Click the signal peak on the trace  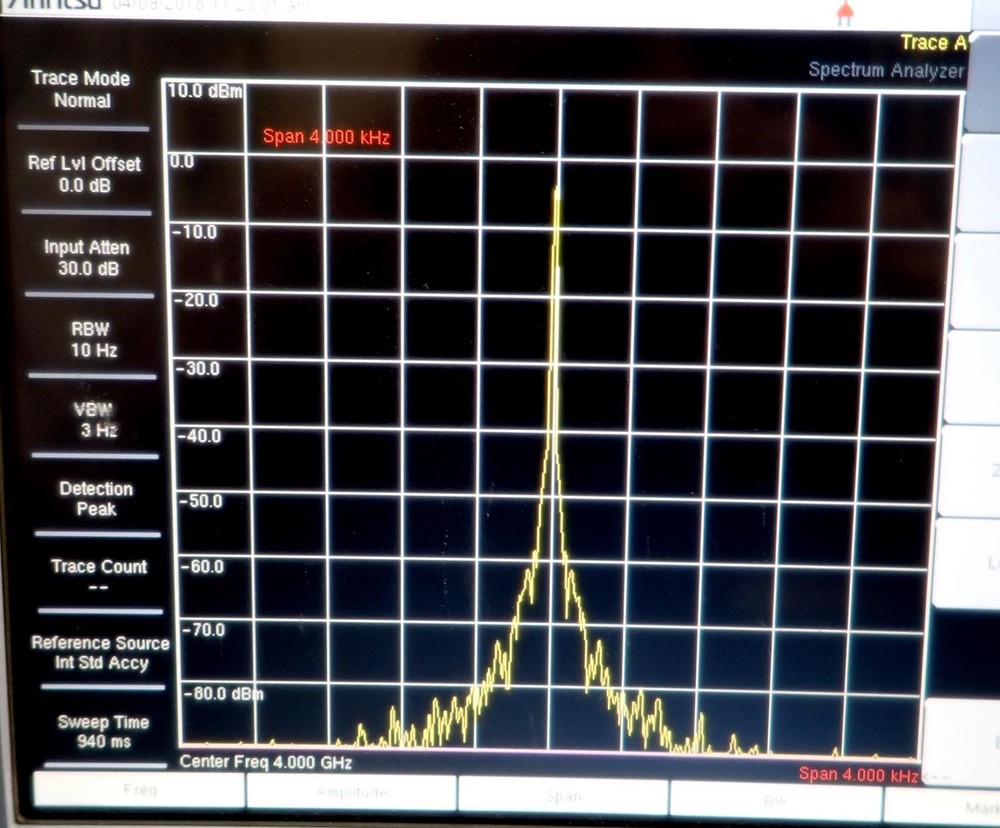pos(556,190)
